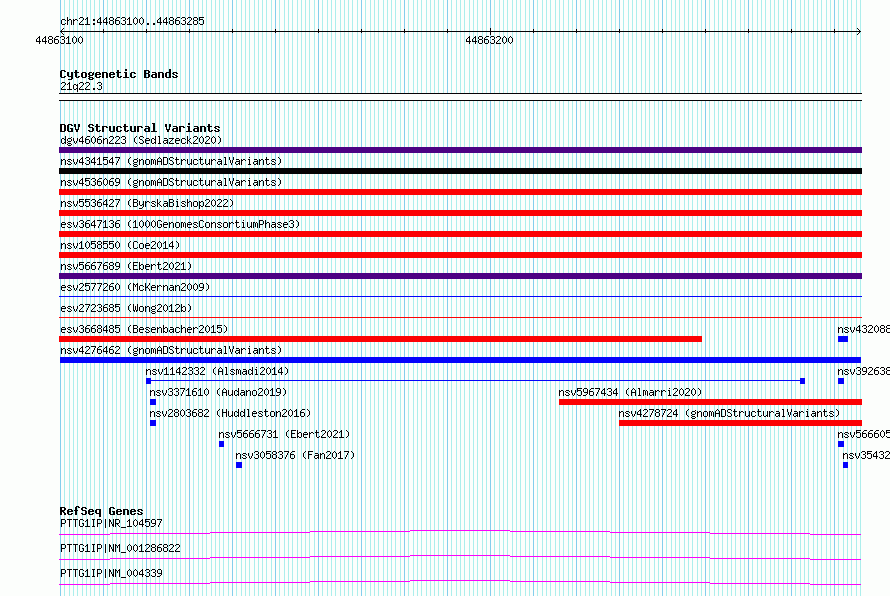Image resolution: width=890 pixels, height=596 pixels.
Task: Click the black bar for nsv4341547
Action: [460, 171]
